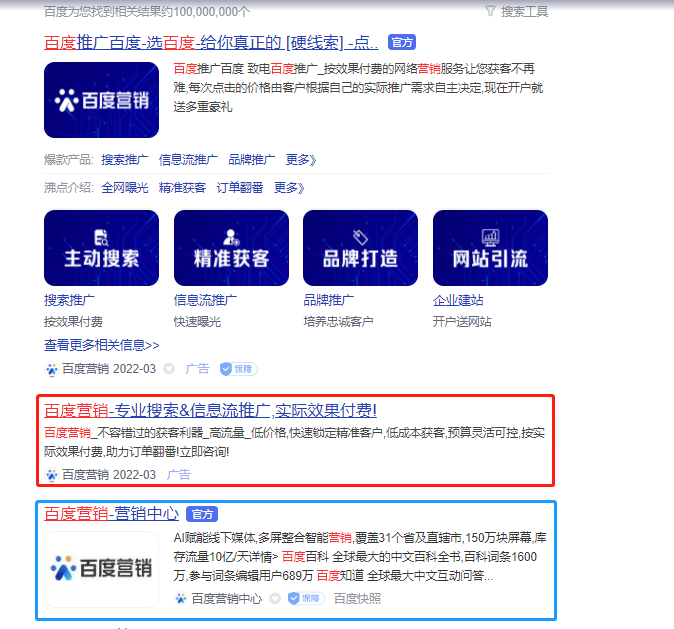Click paw icon in second ad footer

click(x=52, y=475)
